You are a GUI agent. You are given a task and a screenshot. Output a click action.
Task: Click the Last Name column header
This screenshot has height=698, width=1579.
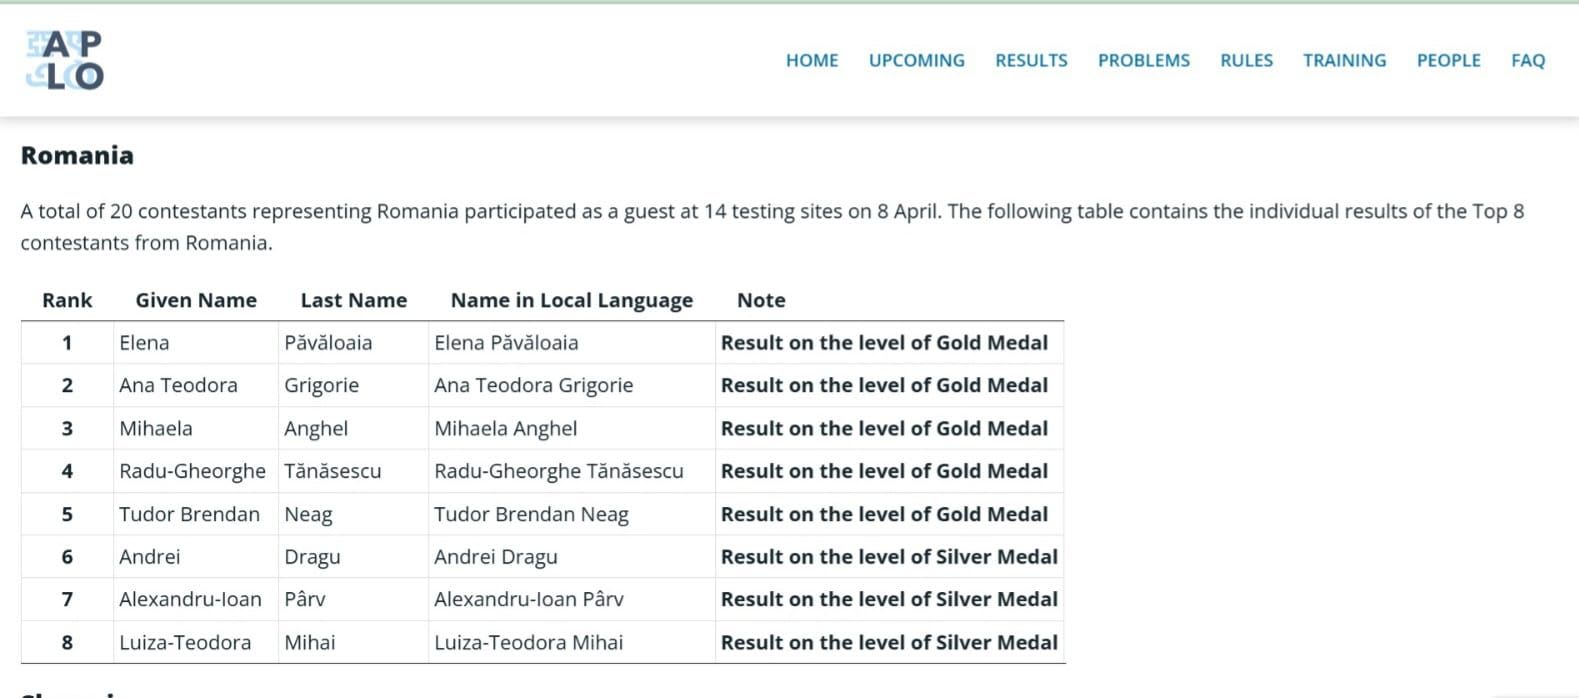354,300
